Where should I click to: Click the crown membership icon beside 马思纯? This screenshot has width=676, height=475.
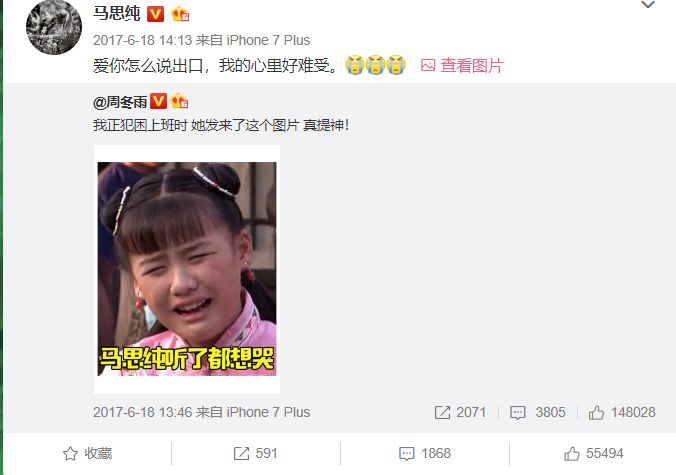[x=180, y=14]
